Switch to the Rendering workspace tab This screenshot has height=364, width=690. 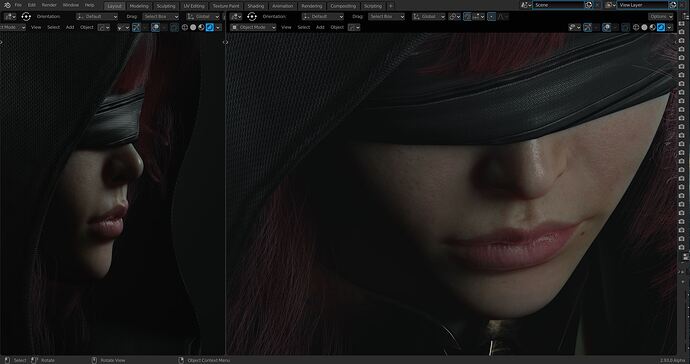[x=312, y=6]
